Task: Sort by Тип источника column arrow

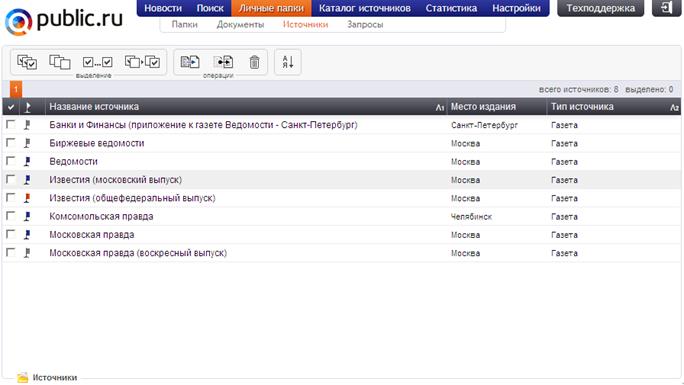Action: [674, 107]
